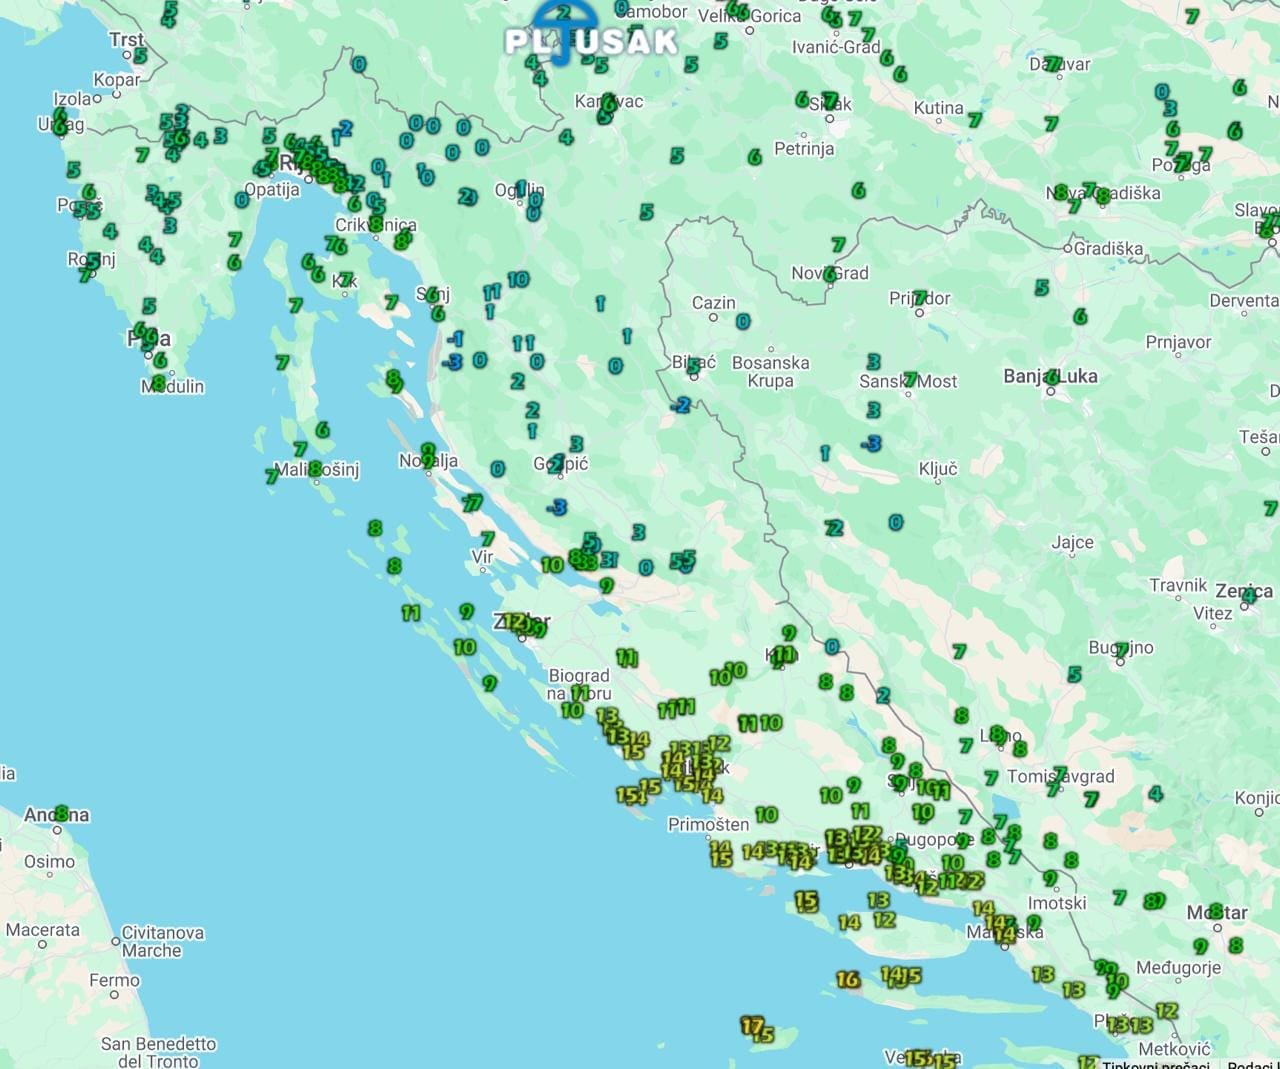
Task: Click the Jajce town label
Action: point(1072,542)
